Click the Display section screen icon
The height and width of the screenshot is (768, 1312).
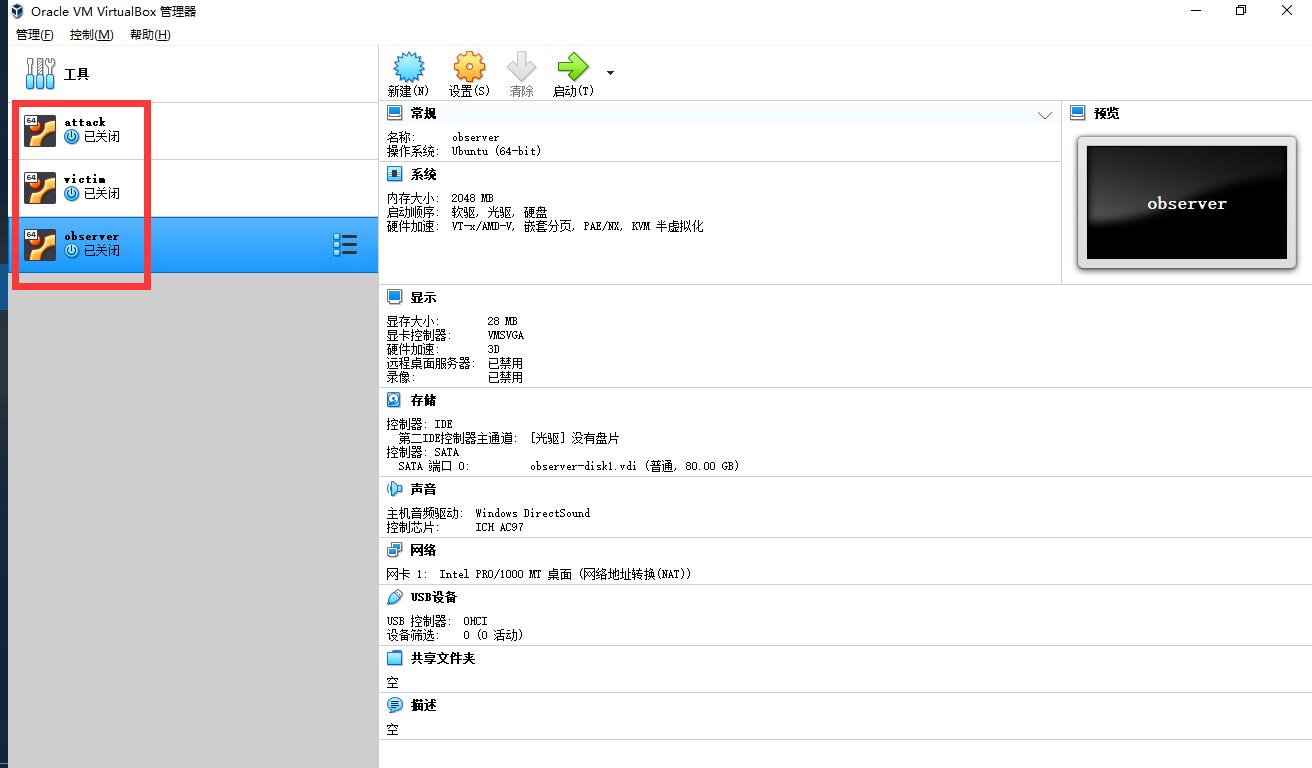point(395,298)
